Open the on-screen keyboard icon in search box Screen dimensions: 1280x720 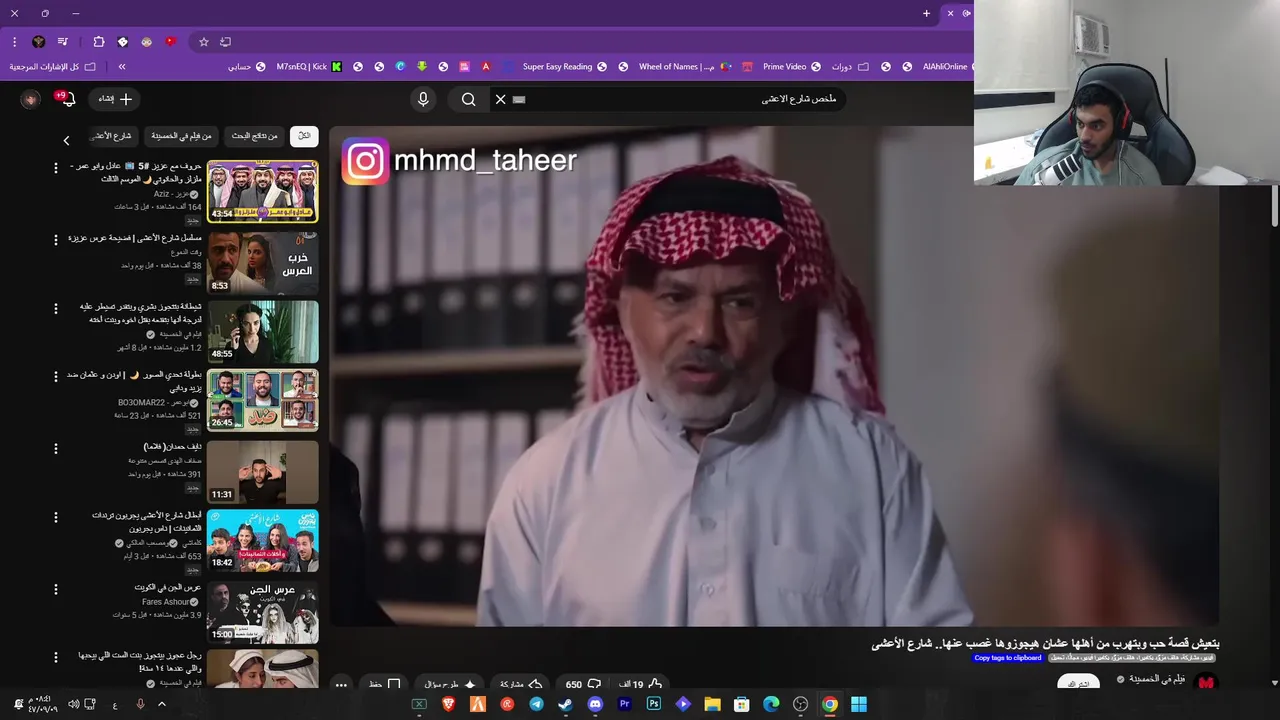pyautogui.click(x=519, y=99)
